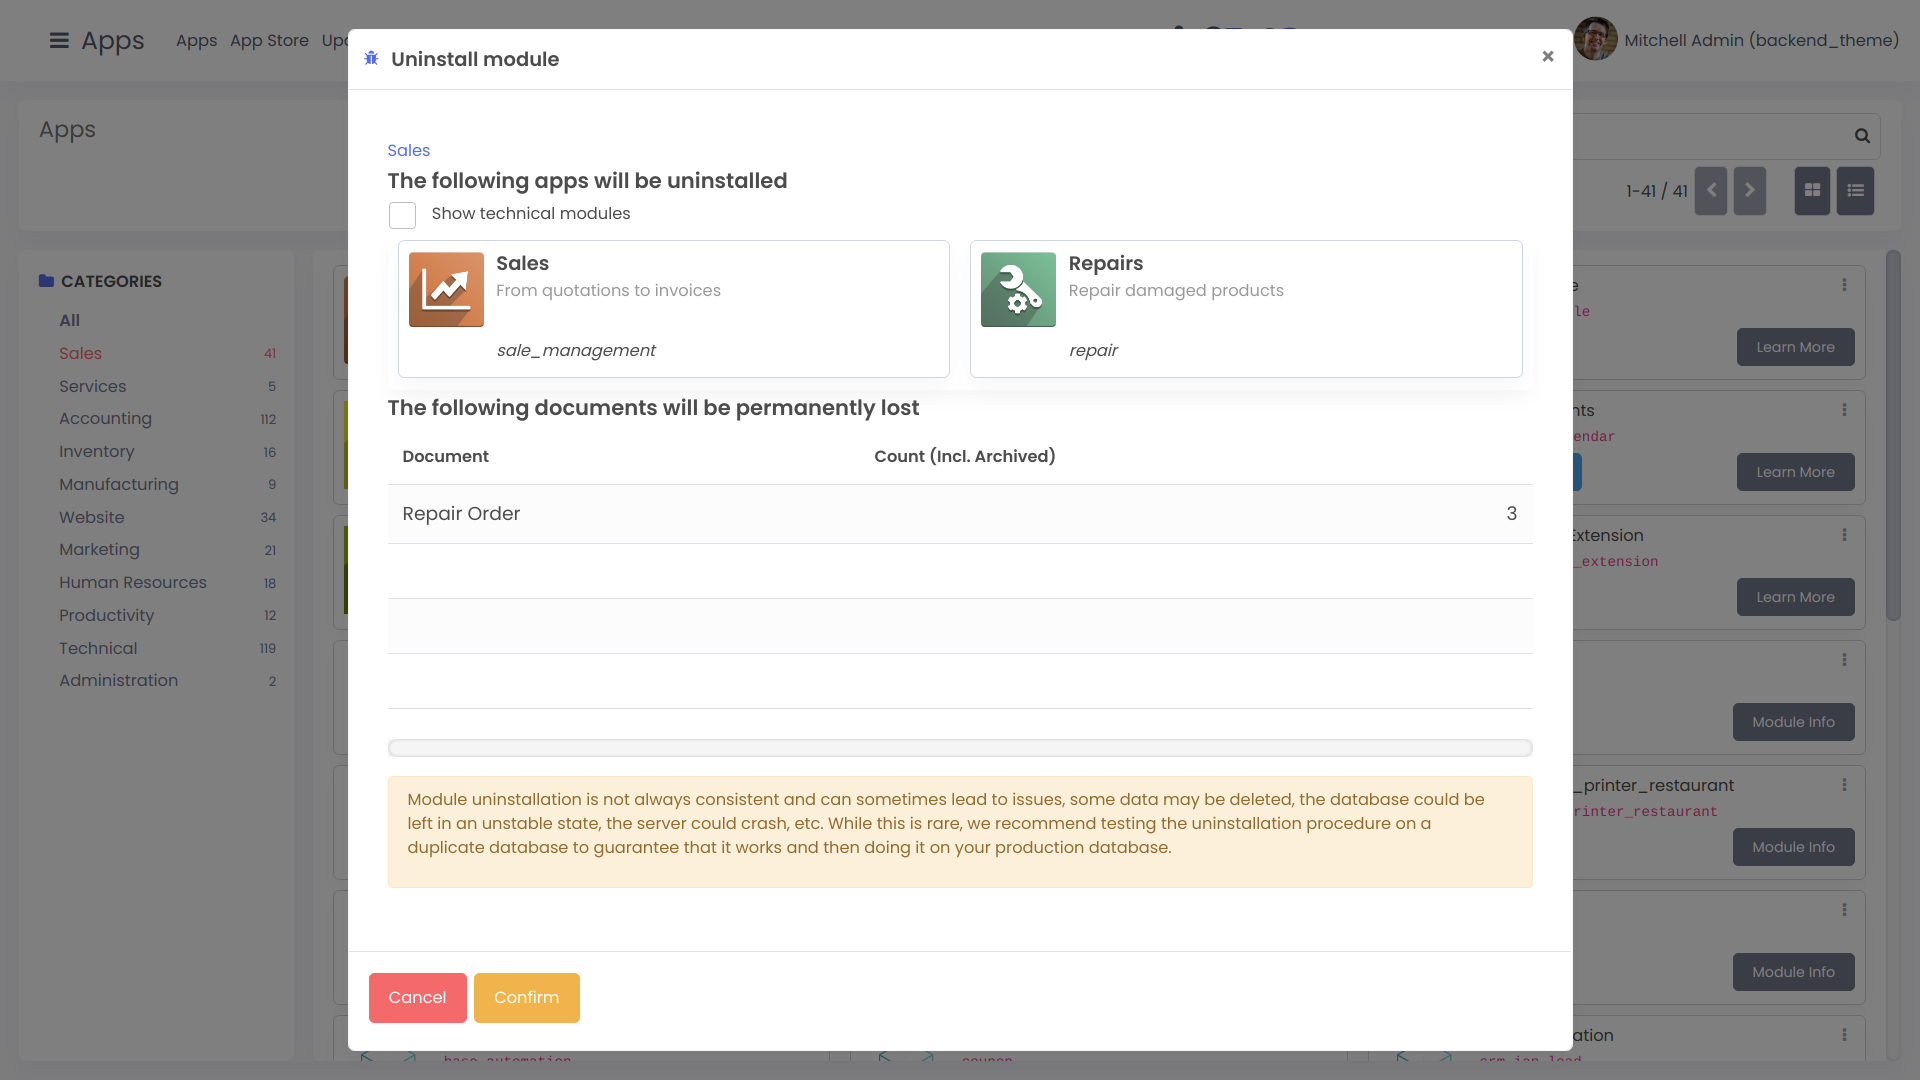Open App Store menu item
Viewport: 1920px width, 1080px height.
[269, 41]
